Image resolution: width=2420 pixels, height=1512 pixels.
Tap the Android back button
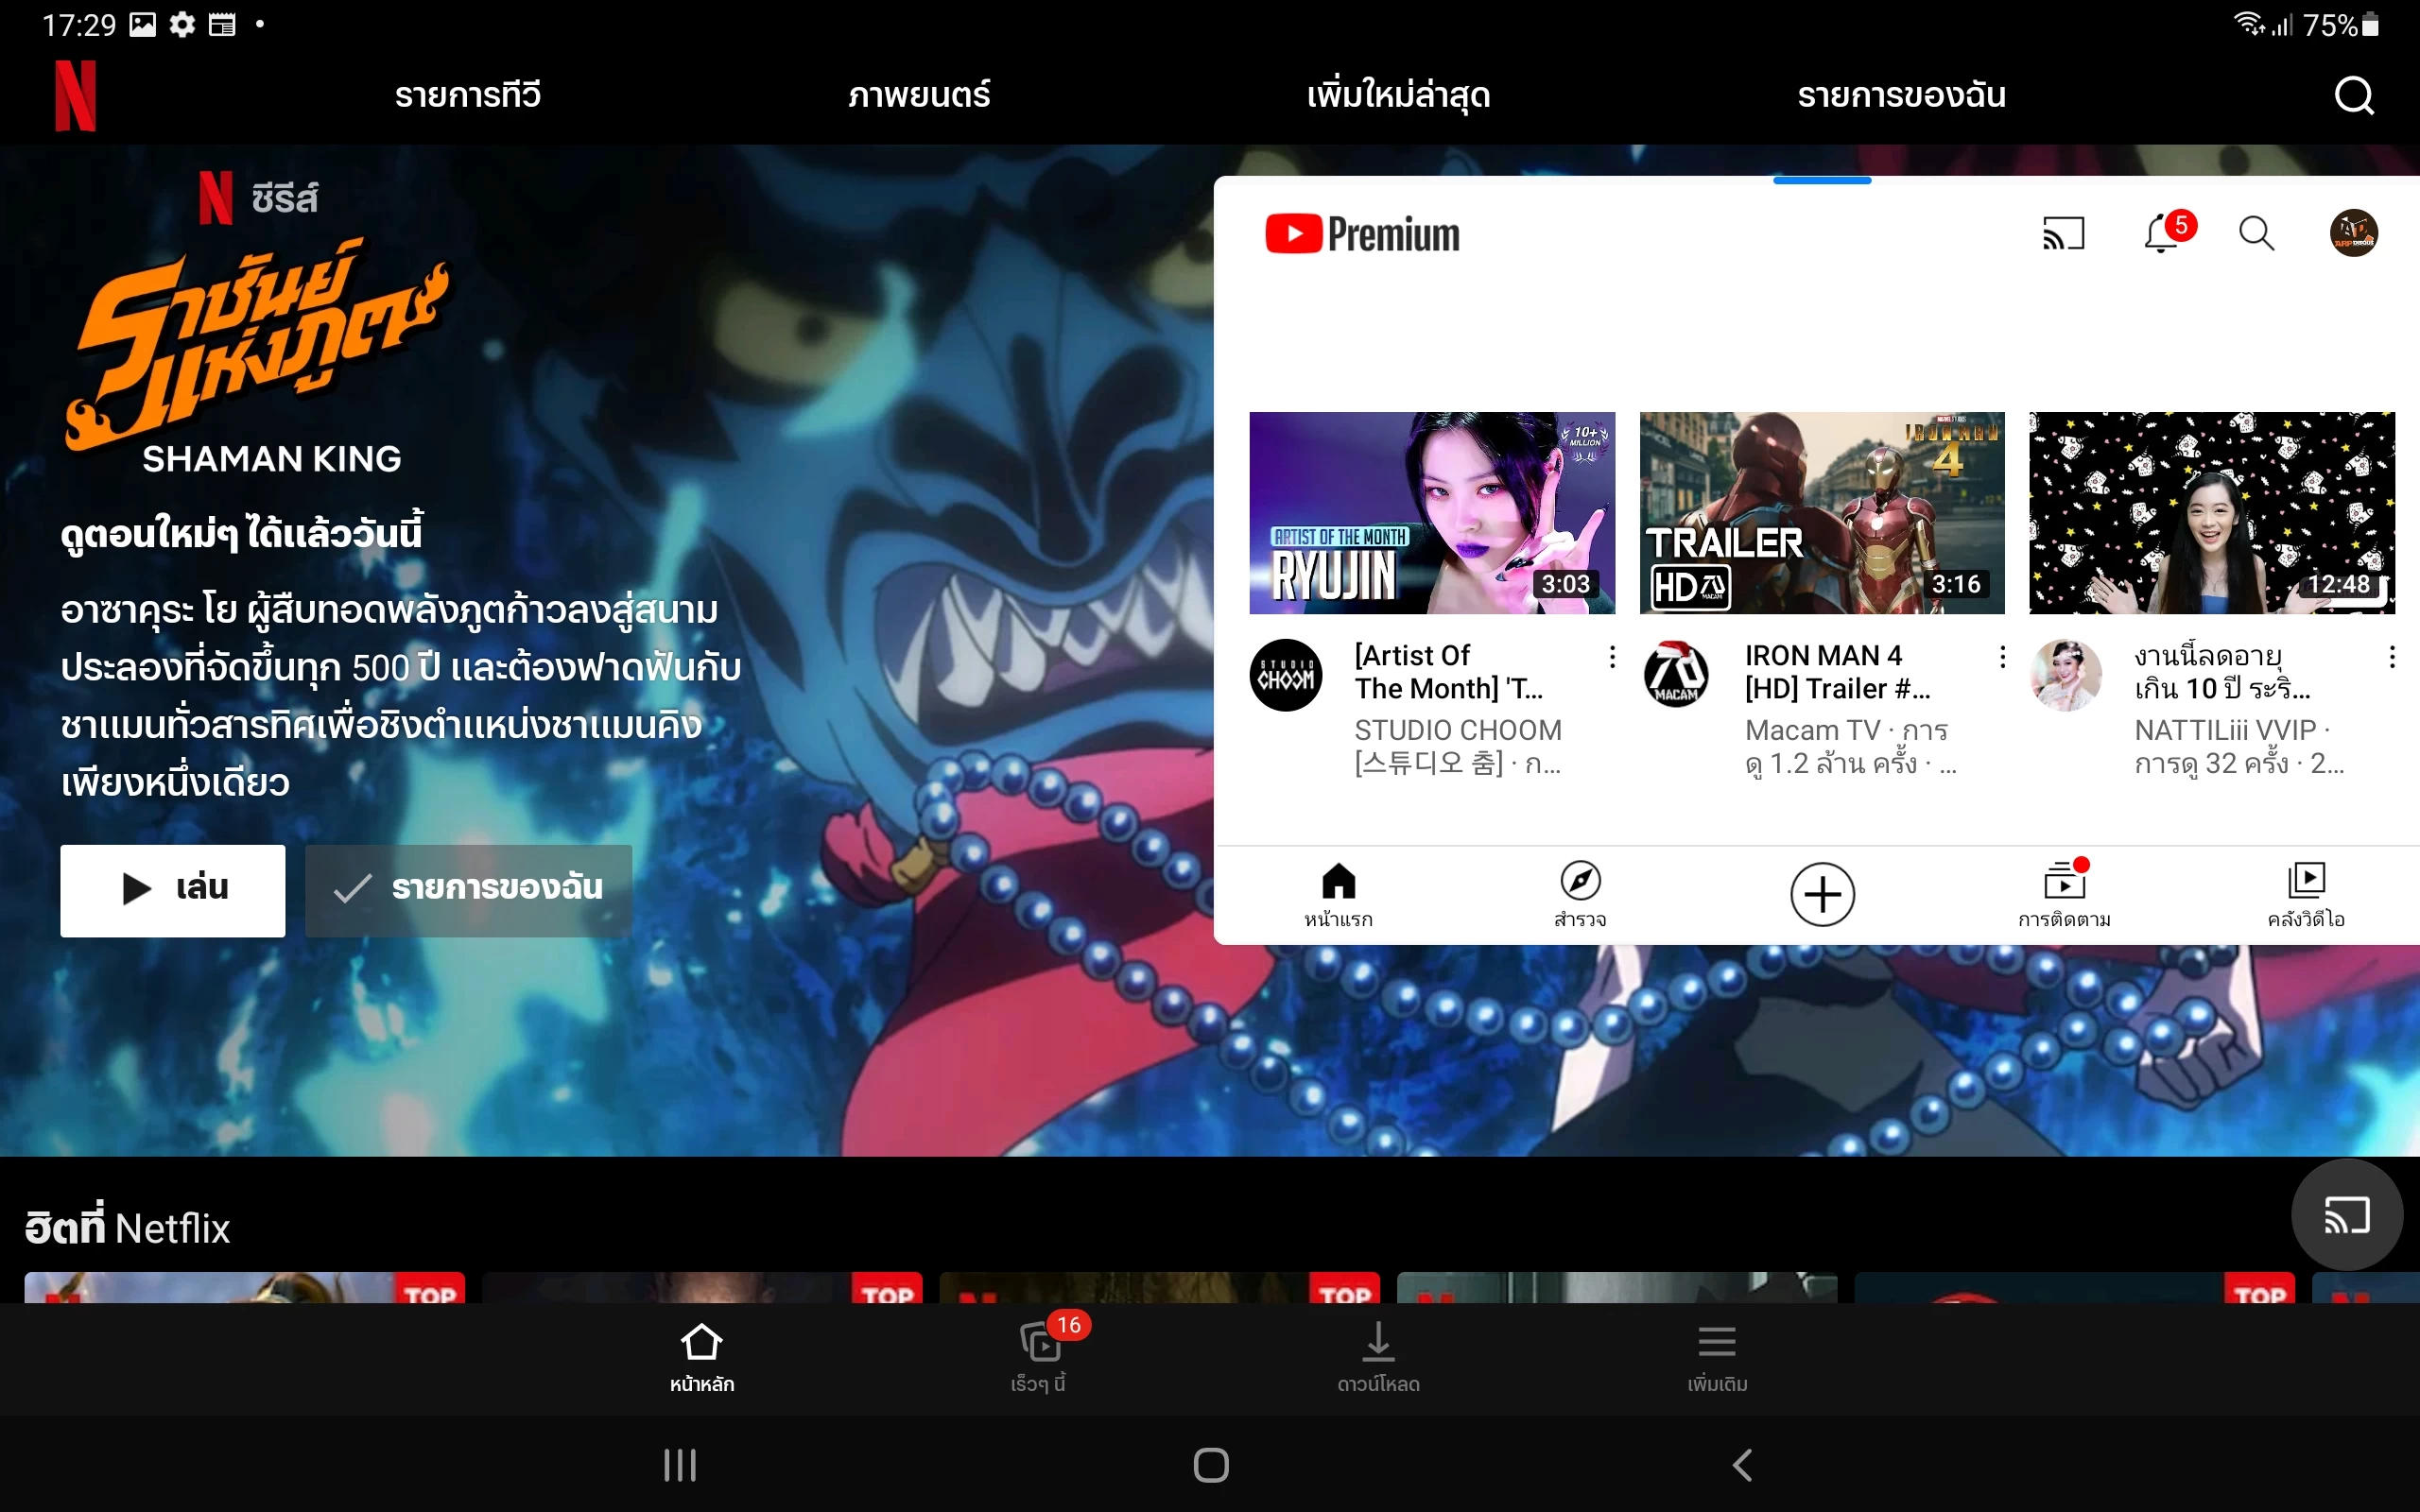pos(1742,1466)
